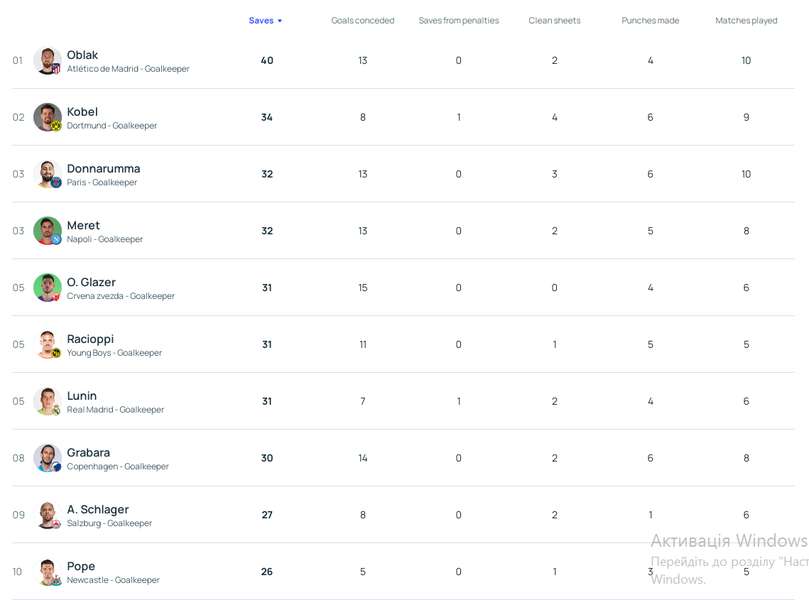Open O. Glazer's player photo
The image size is (809, 600).
[47, 288]
